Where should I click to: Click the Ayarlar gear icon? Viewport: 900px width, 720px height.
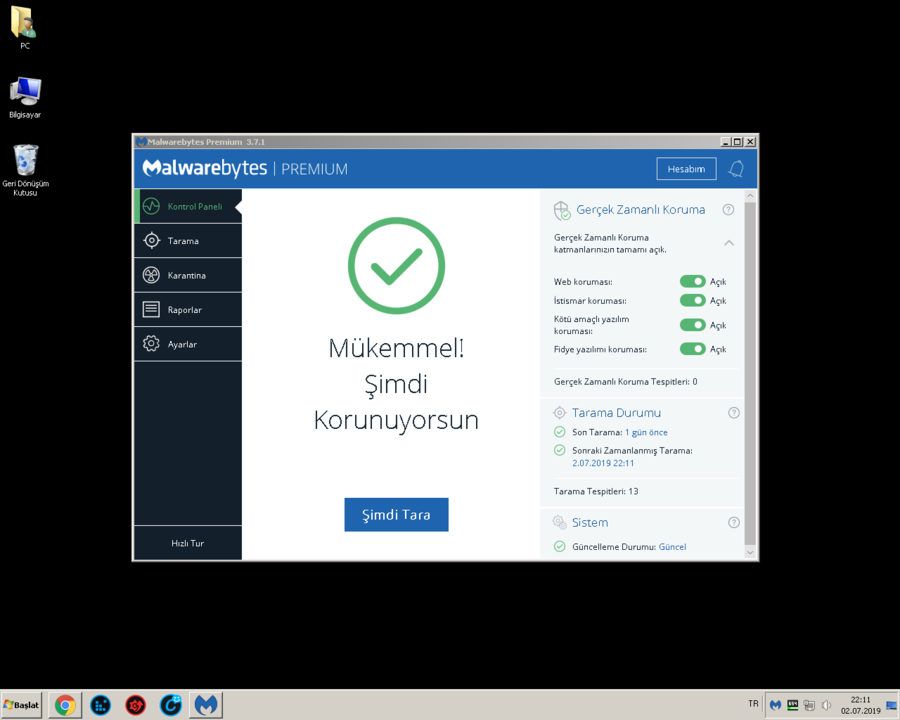pos(151,344)
